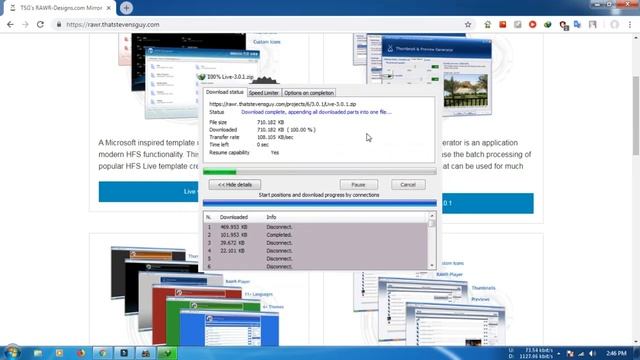Image resolution: width=640 pixels, height=360 pixels.
Task: Open the Options on completion tab
Action: 309,93
